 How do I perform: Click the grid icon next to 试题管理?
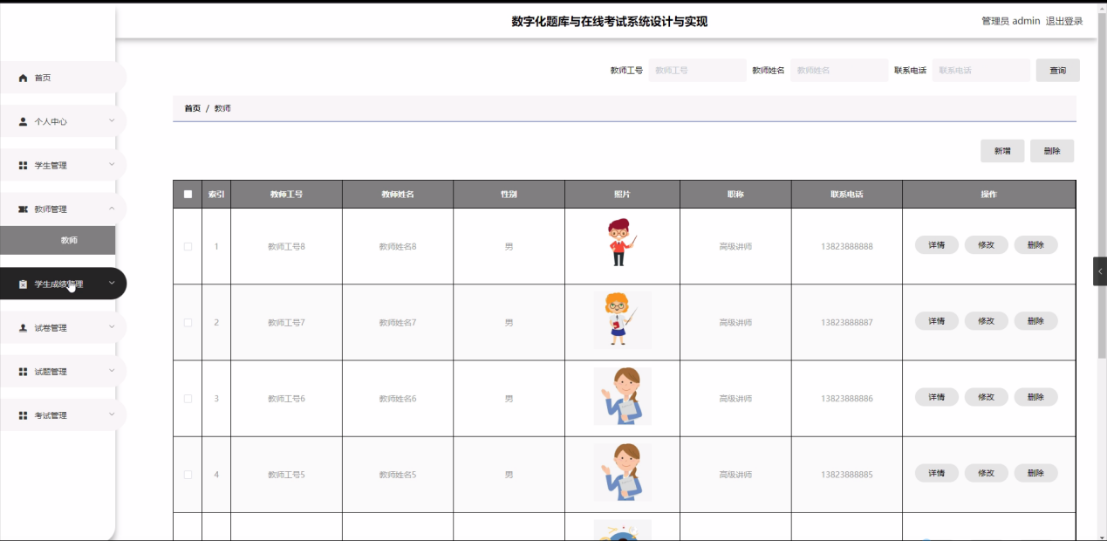coord(23,372)
